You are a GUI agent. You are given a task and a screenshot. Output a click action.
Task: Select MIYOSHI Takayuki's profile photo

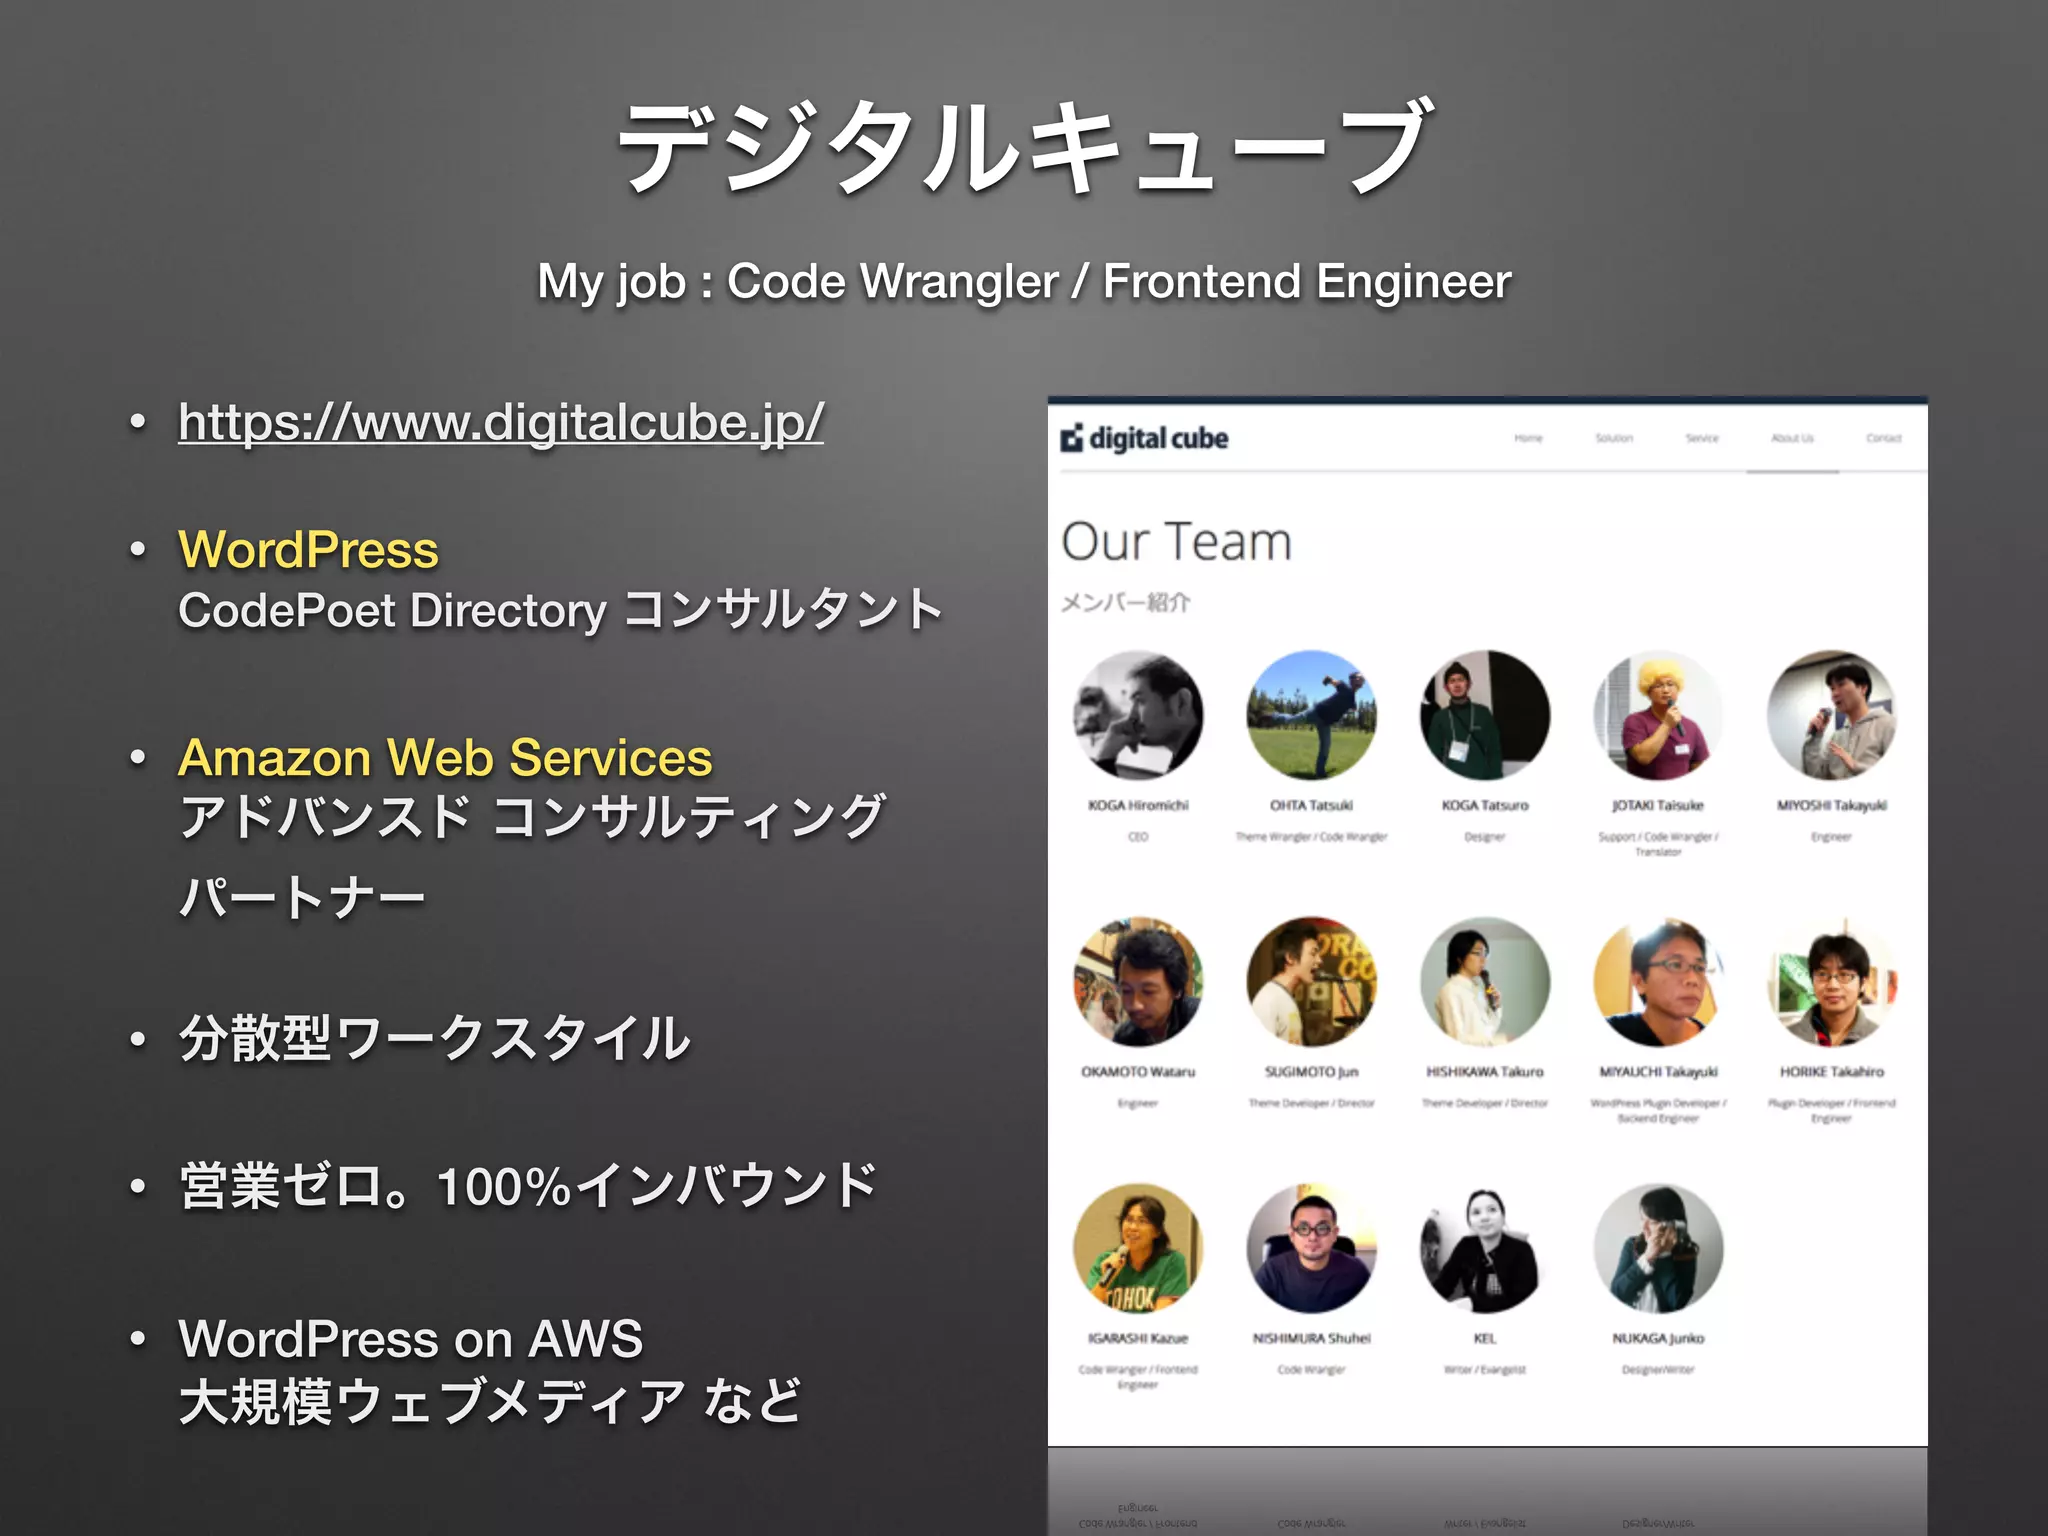click(x=1831, y=715)
